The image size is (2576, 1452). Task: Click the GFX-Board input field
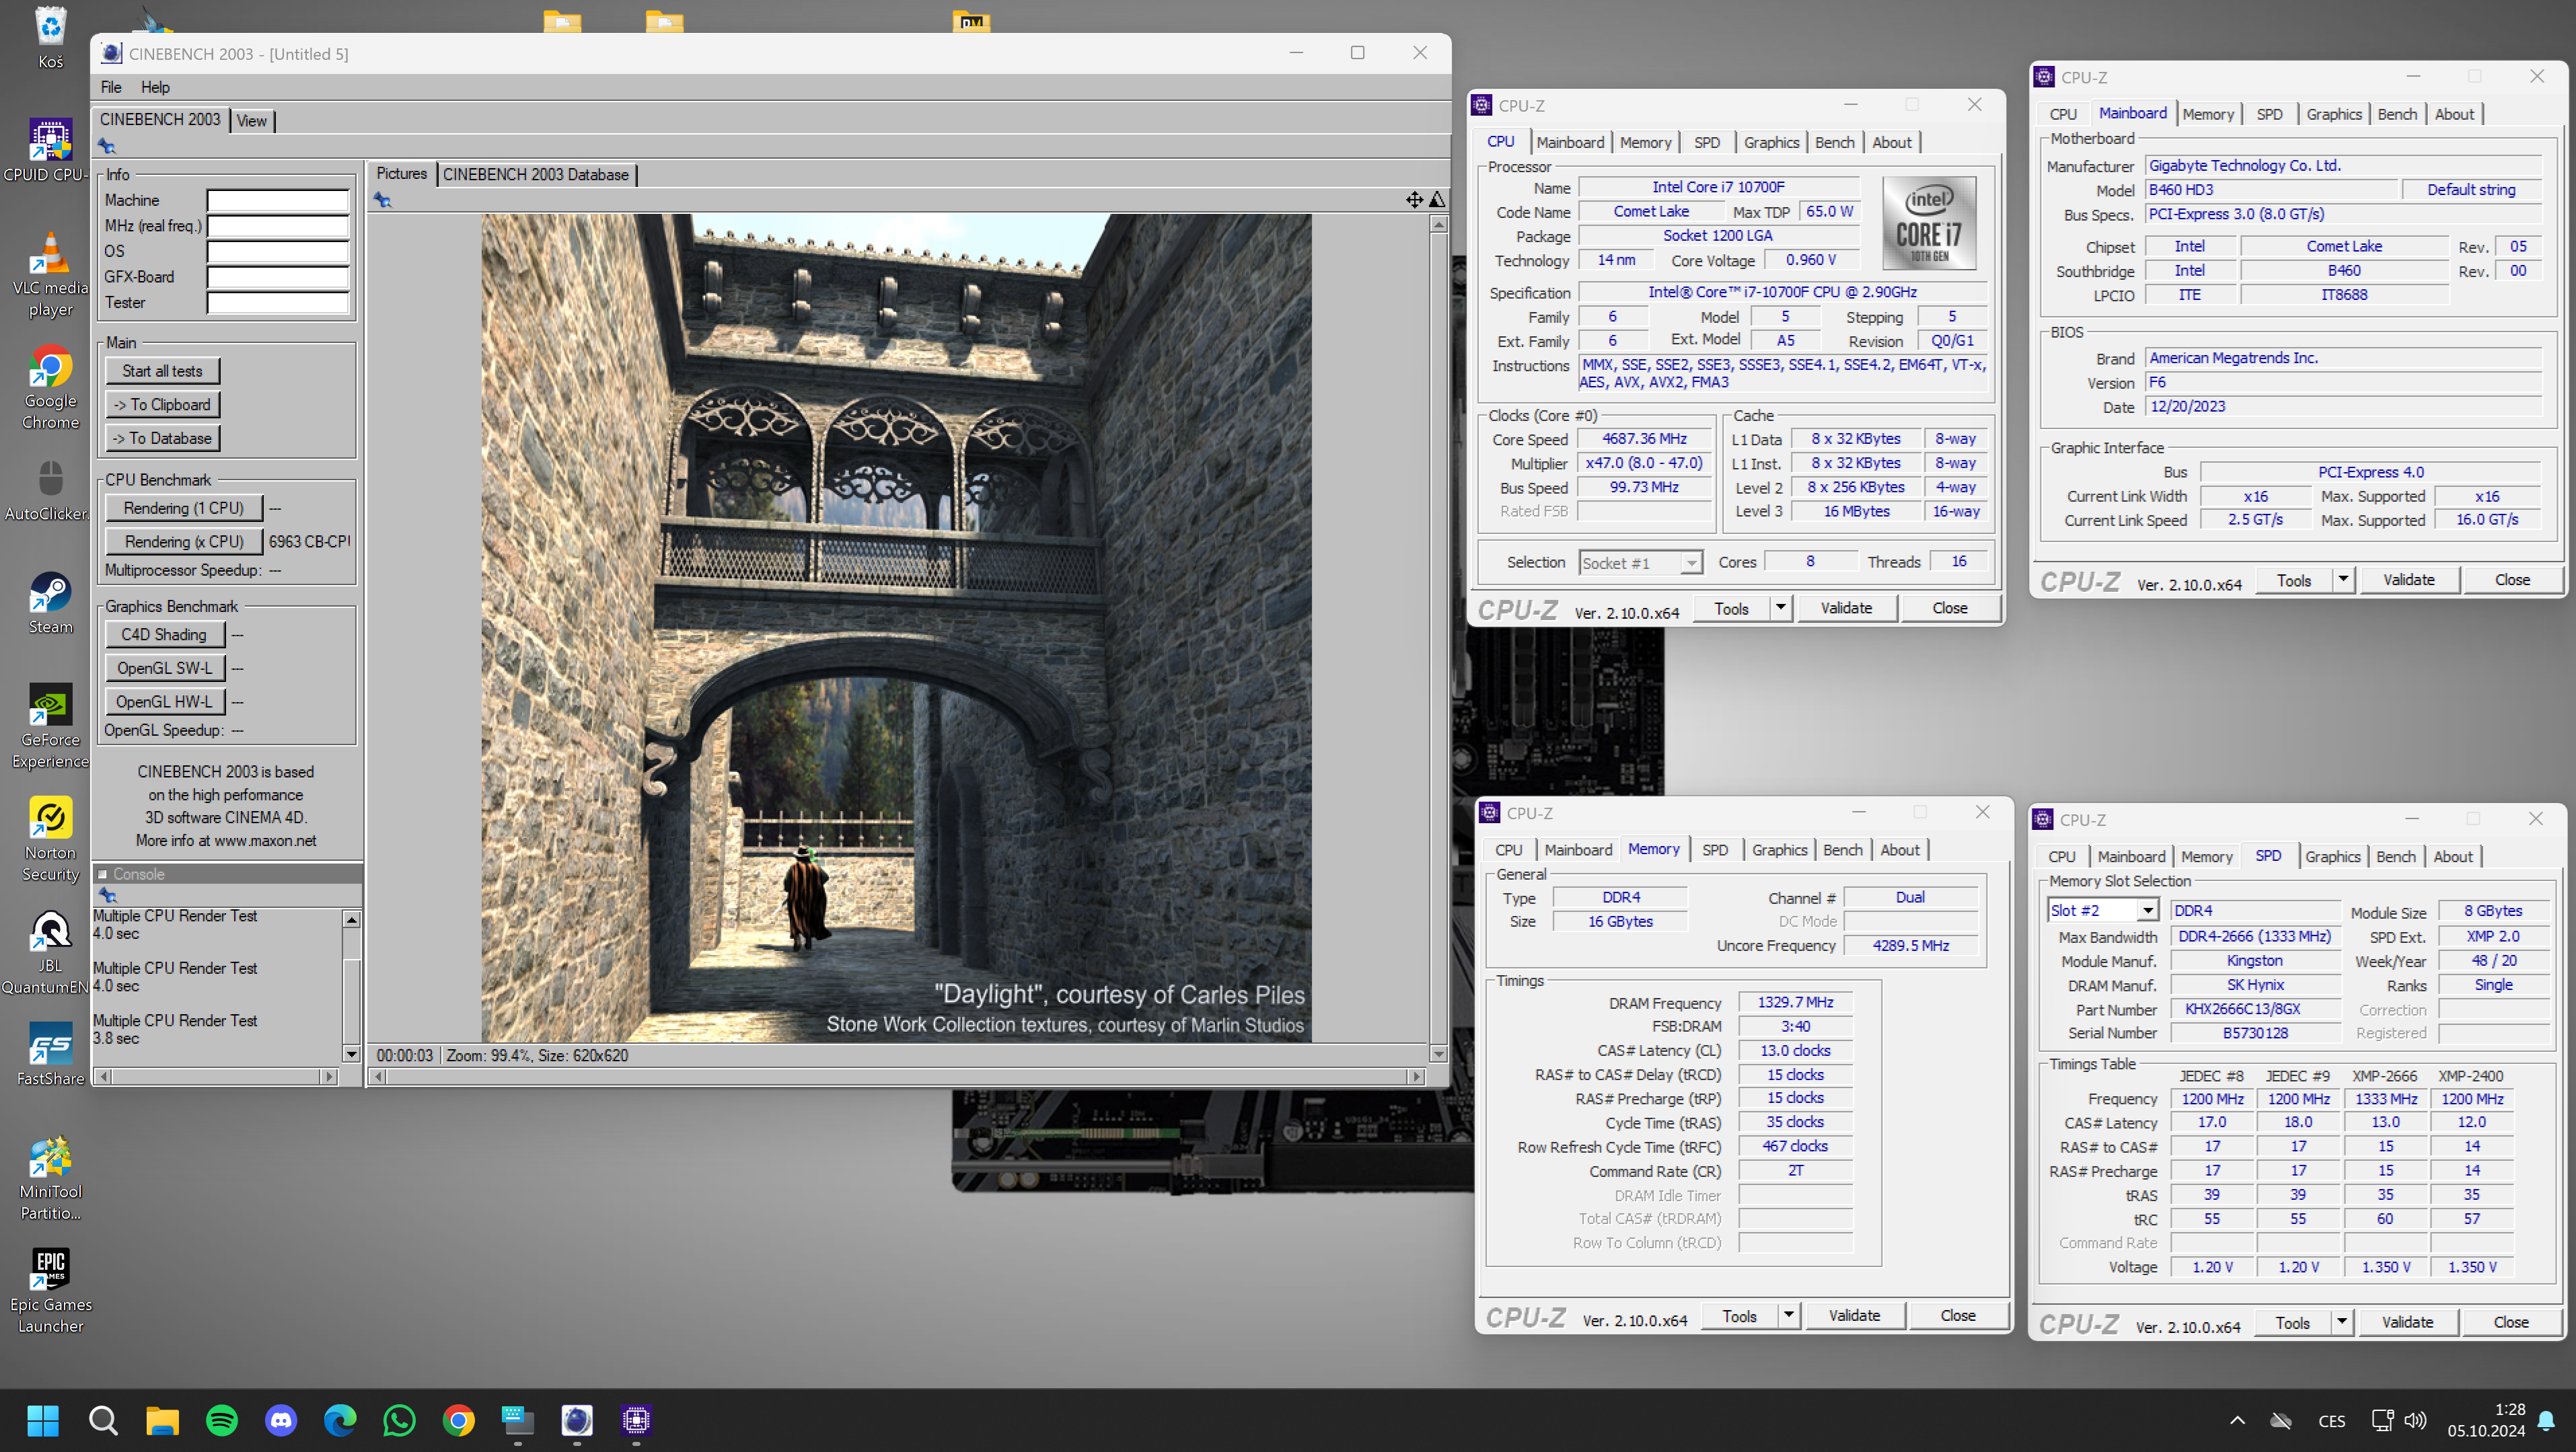click(278, 277)
